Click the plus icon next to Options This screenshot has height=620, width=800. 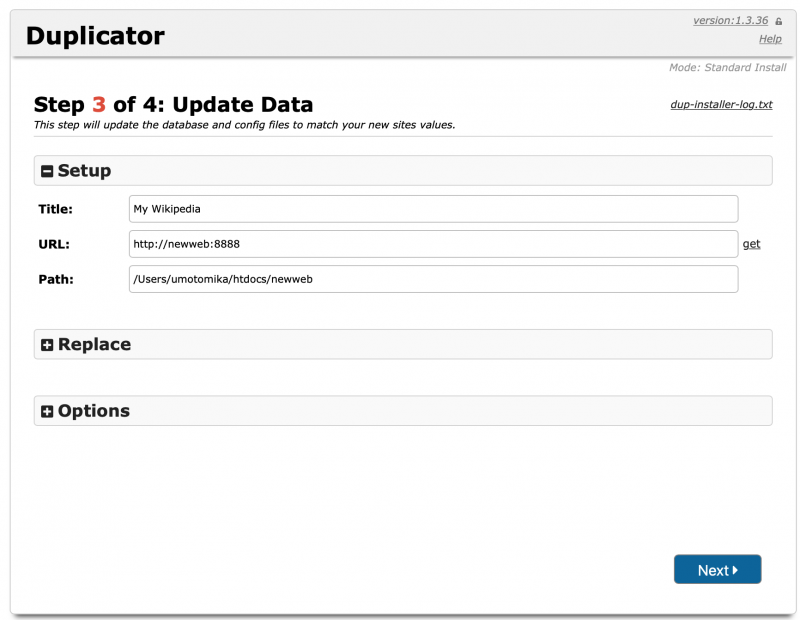[47, 412]
